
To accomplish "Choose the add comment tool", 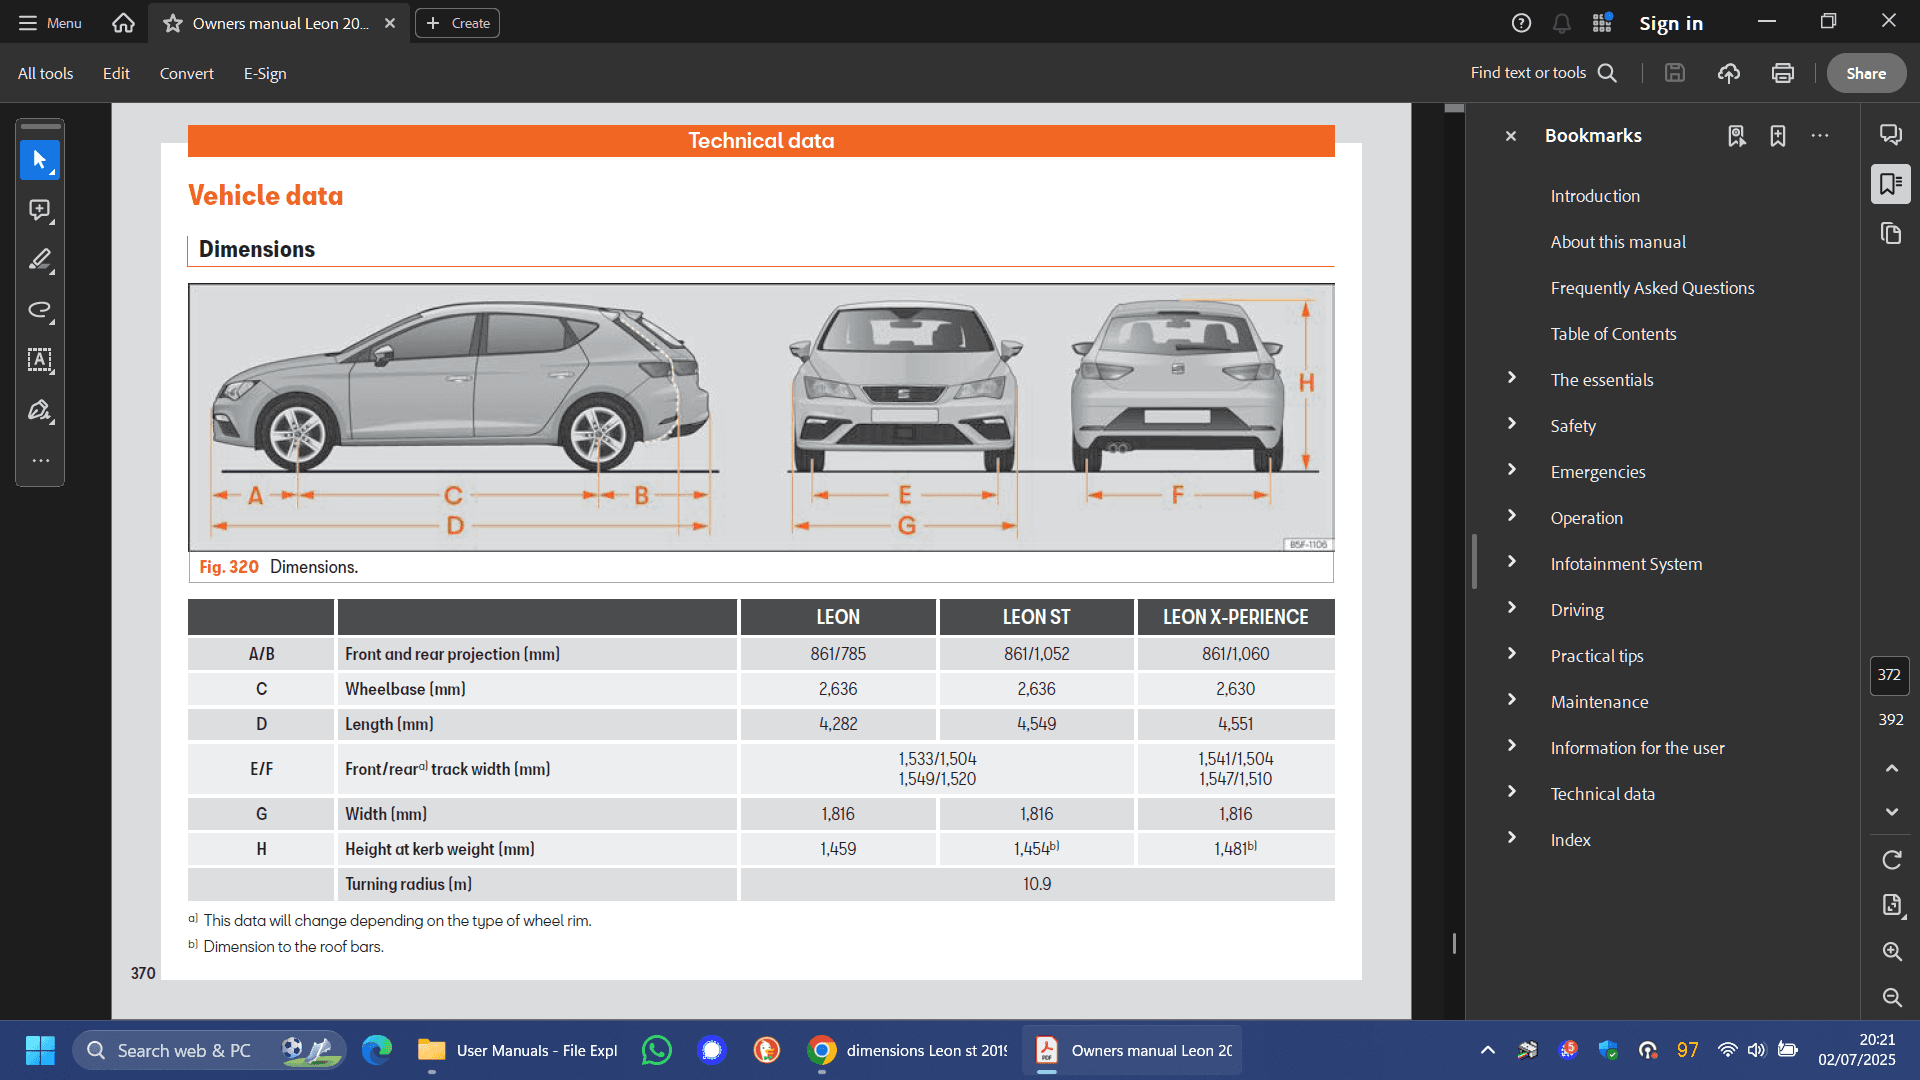I will coord(40,210).
